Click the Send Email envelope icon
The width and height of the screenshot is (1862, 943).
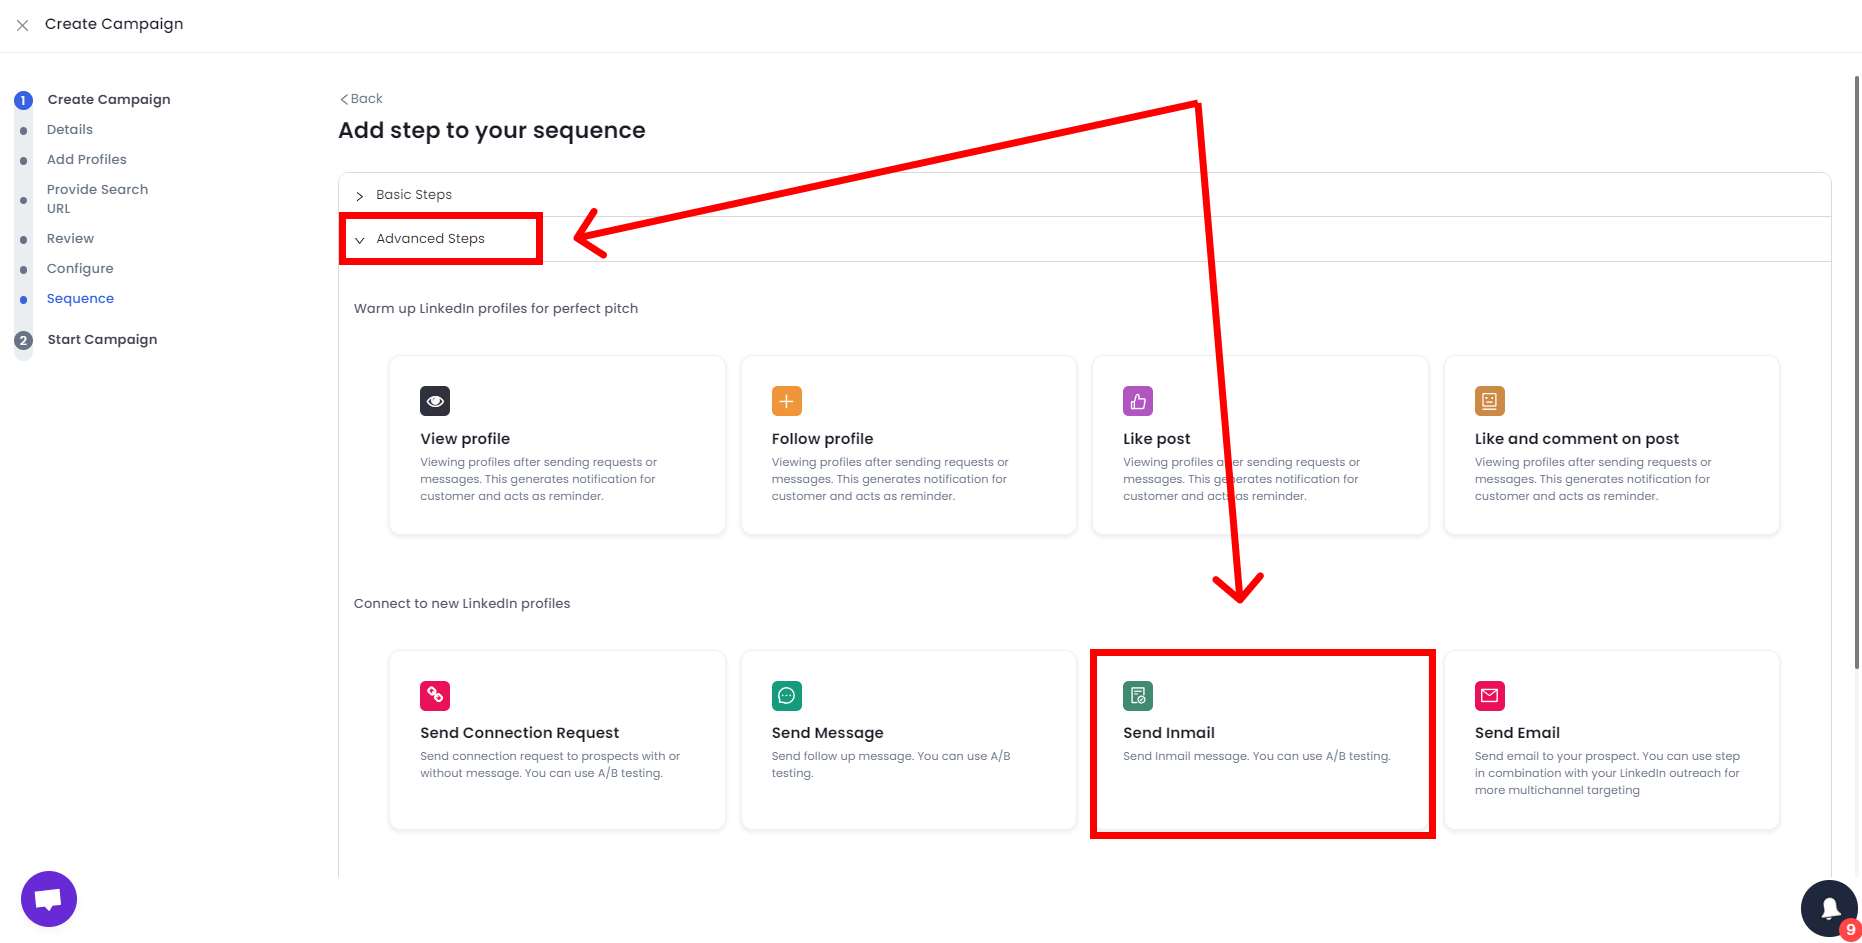pos(1489,695)
